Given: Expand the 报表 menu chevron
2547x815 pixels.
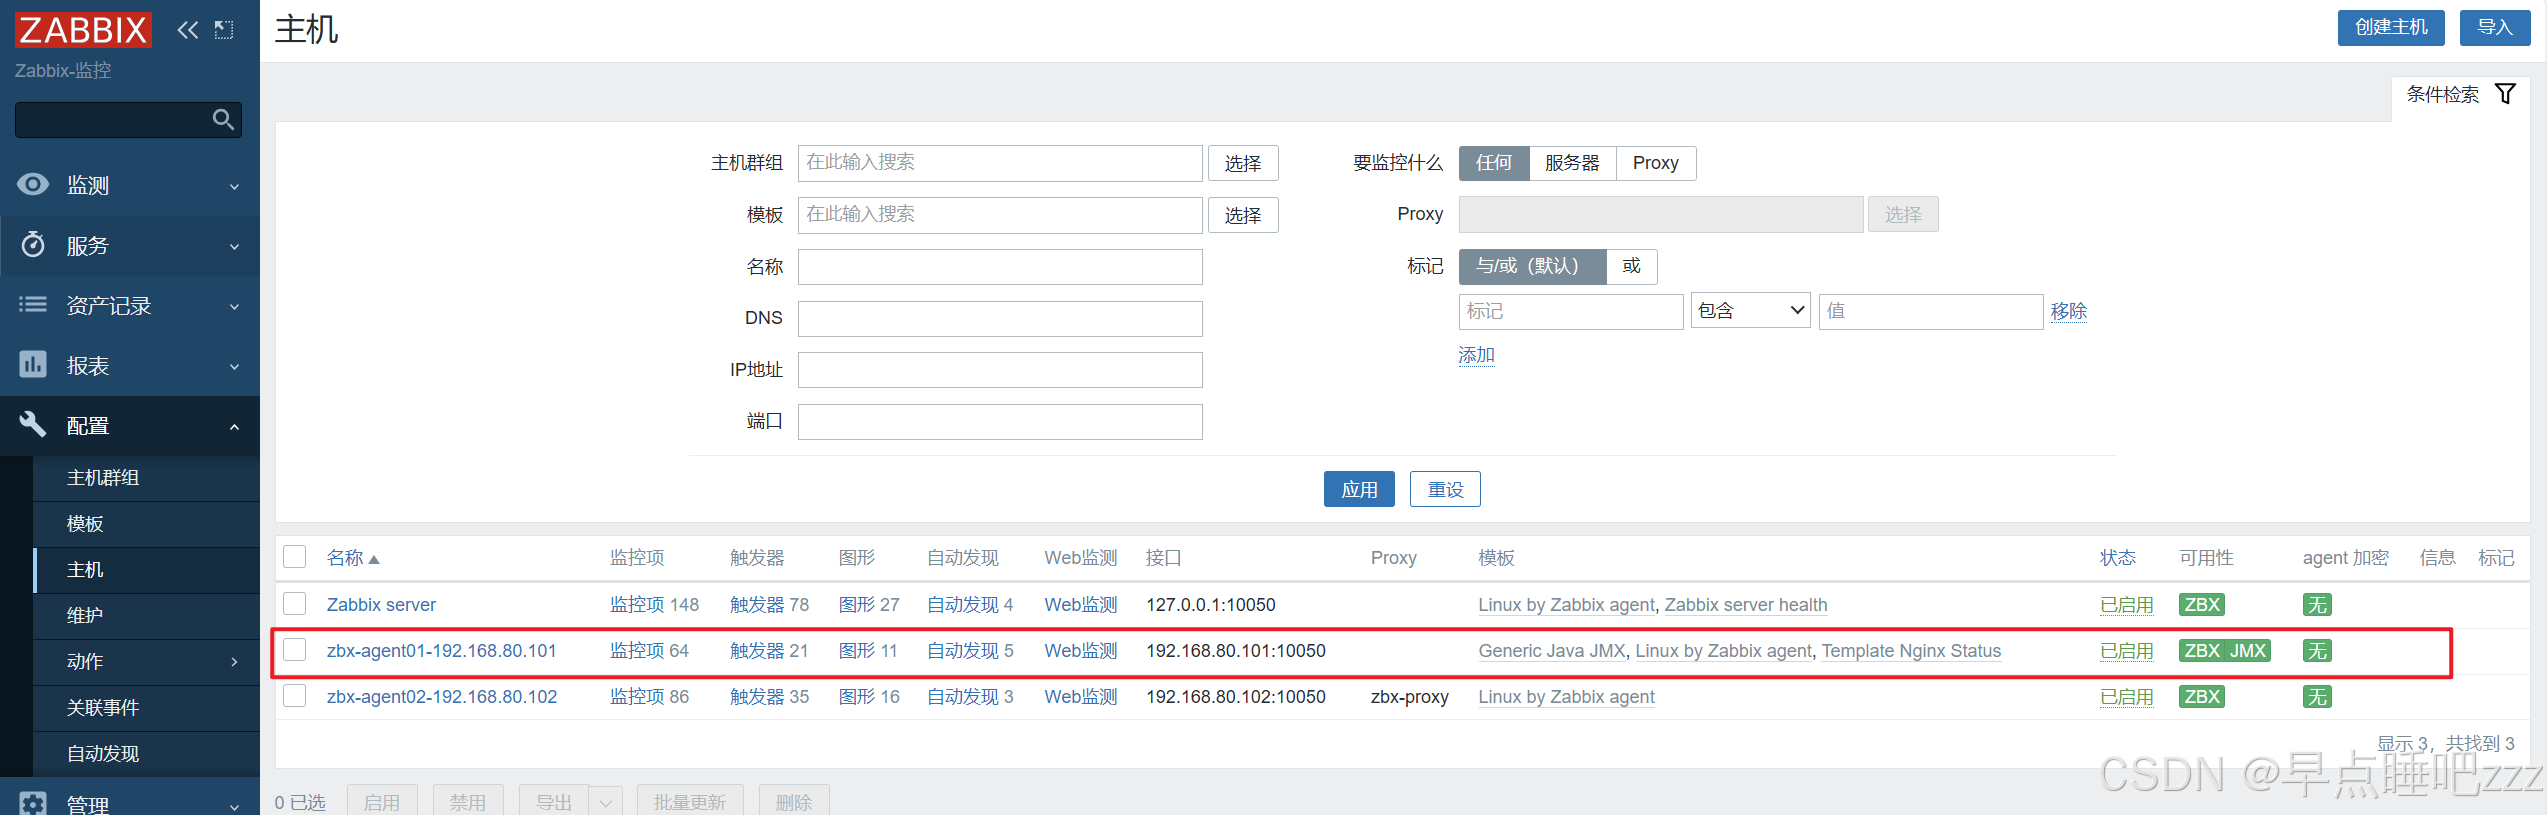Looking at the screenshot, I should (235, 366).
